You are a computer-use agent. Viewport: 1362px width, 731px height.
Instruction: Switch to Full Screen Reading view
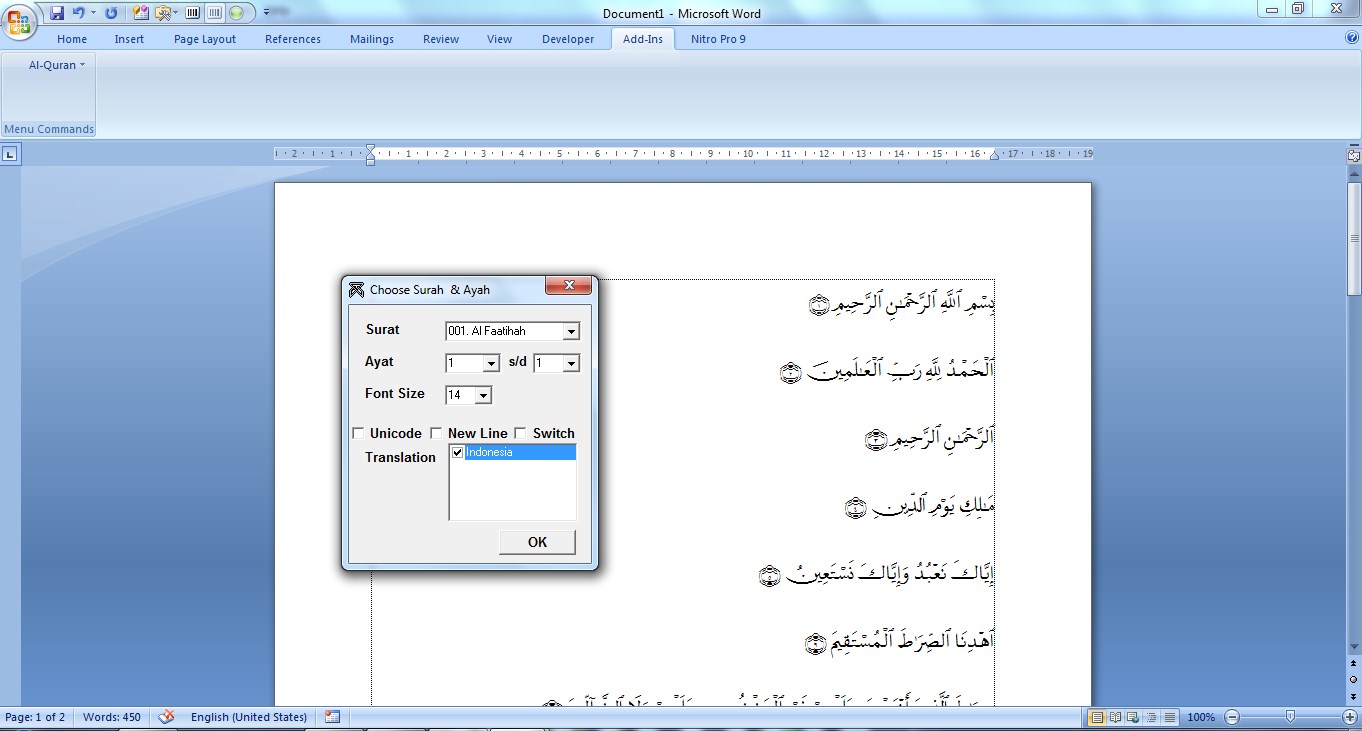click(x=1115, y=717)
